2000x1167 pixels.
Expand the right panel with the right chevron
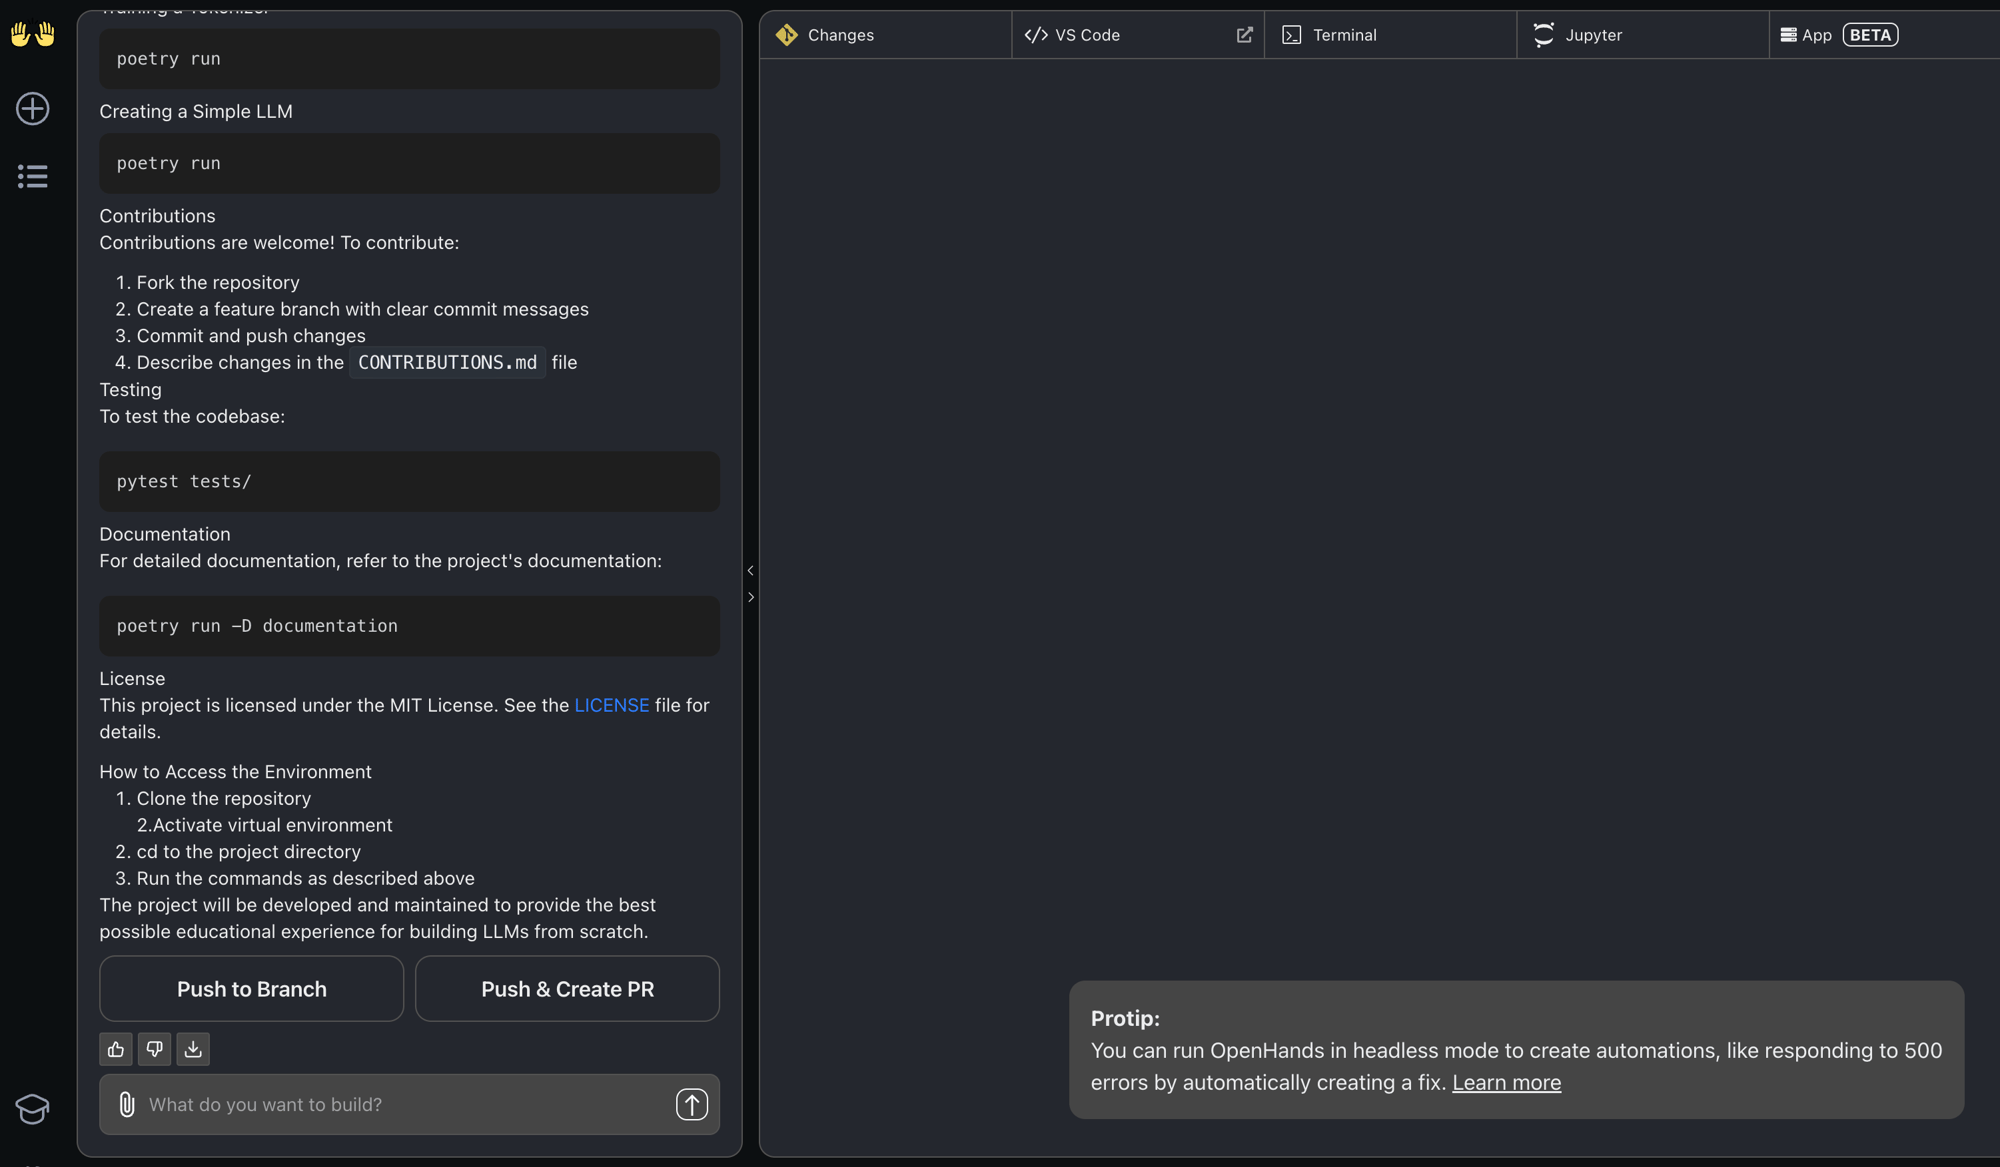pyautogui.click(x=751, y=597)
